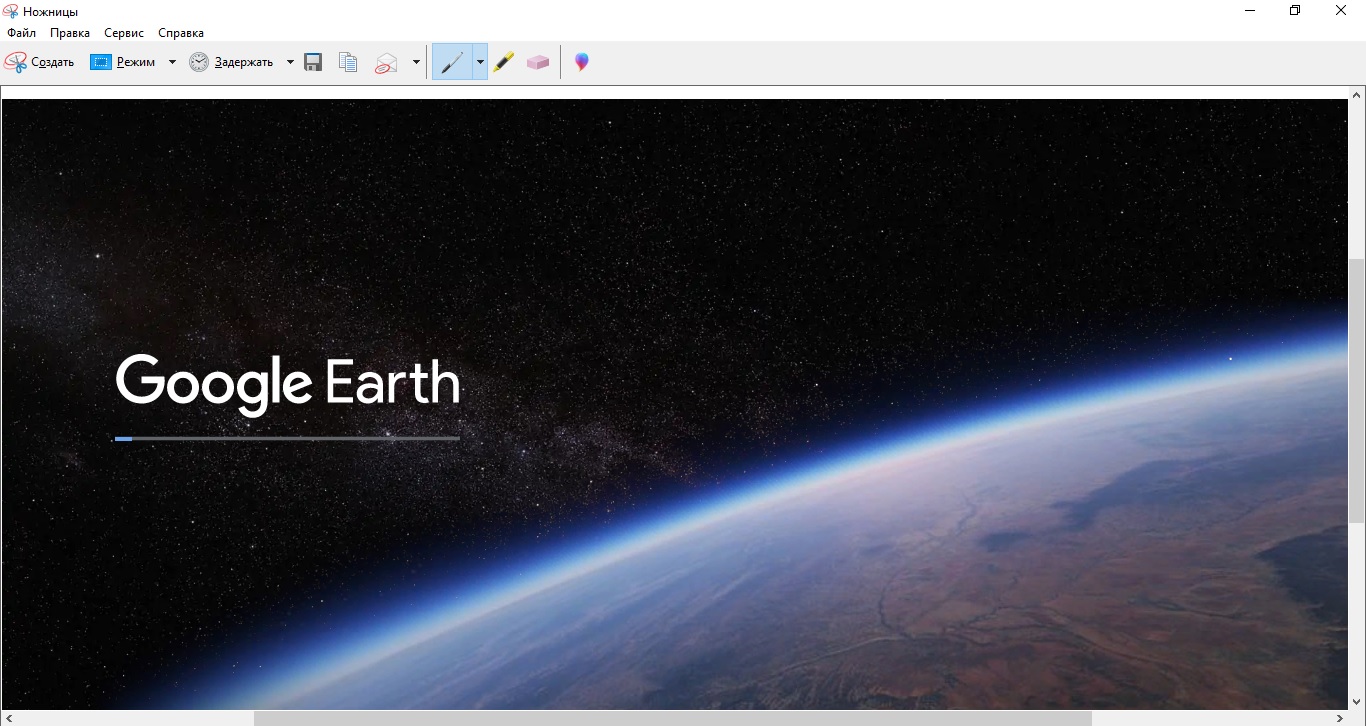
Task: Open the Pen tool options dropdown arrow
Action: click(480, 62)
